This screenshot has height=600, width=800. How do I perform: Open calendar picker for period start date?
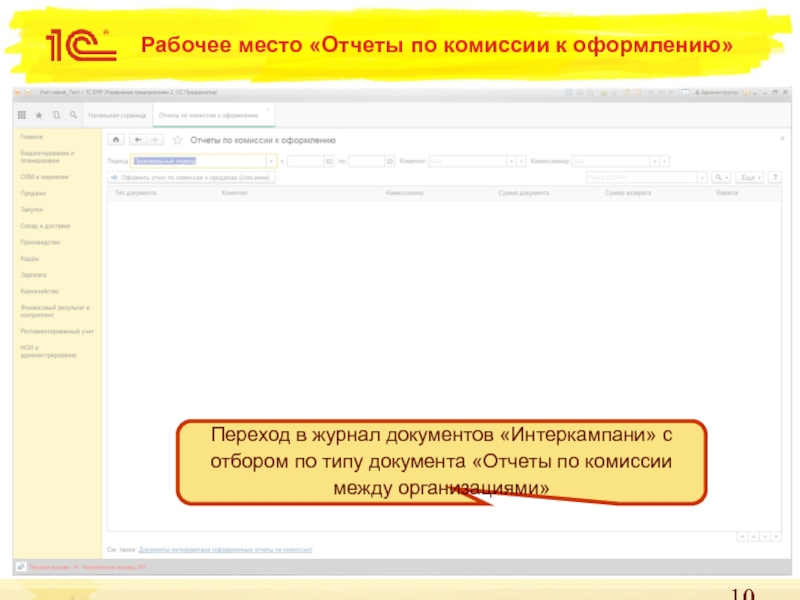click(328, 160)
